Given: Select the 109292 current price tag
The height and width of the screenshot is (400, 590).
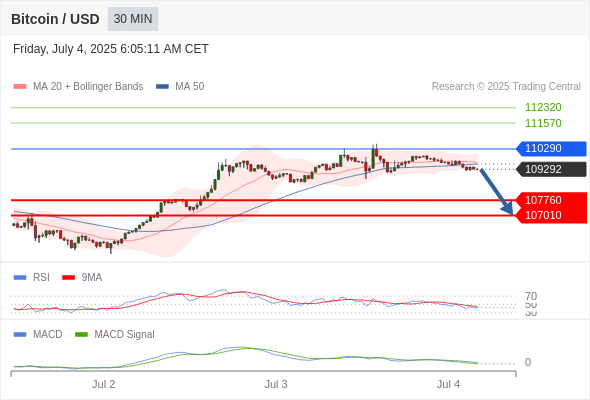Looking at the screenshot, I should click(551, 169).
